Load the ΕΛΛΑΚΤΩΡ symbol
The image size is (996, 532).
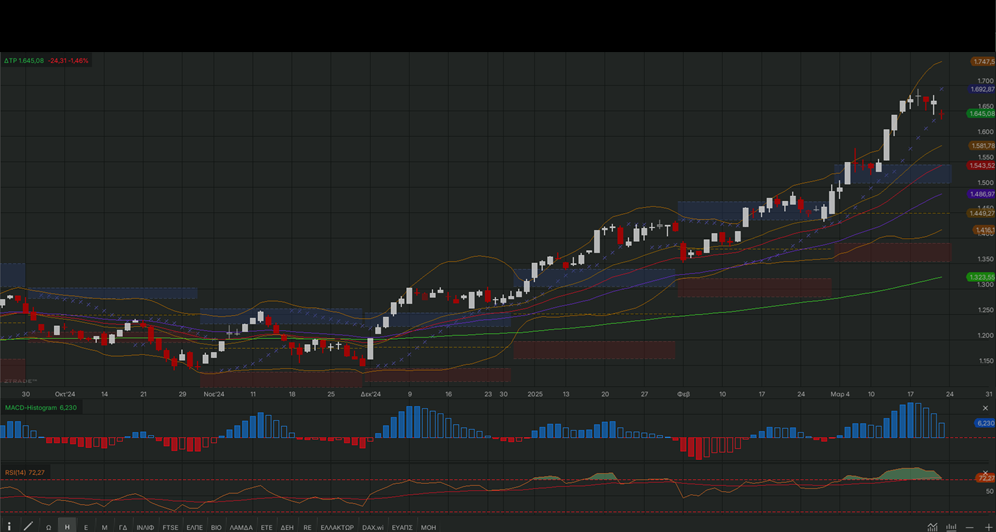[337, 527]
